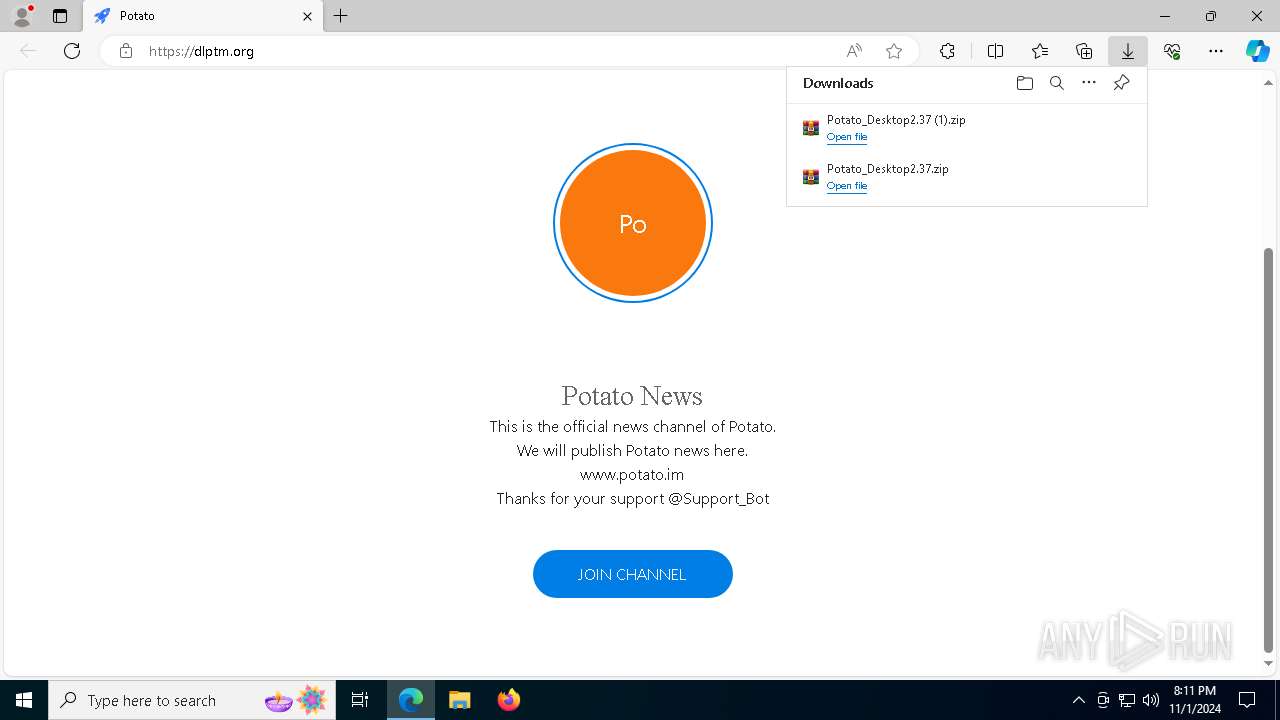Open Firefox from the taskbar
1280x720 pixels.
509,700
